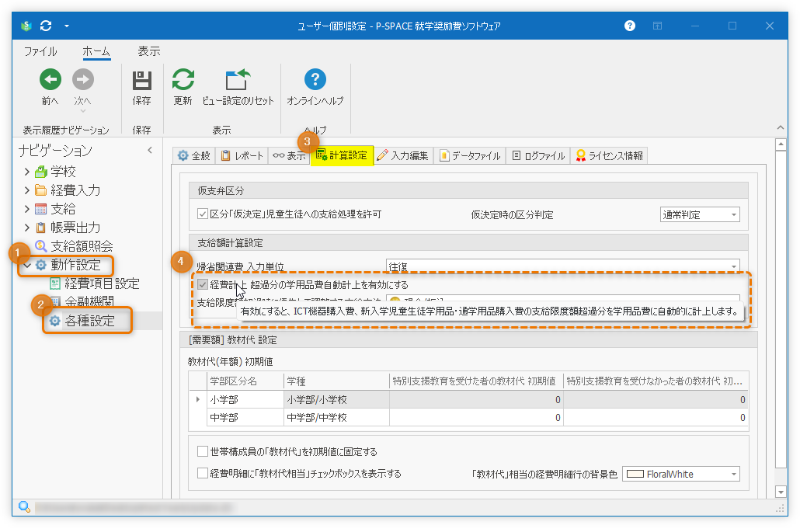Open 帰省関連費 入力単位 dropdown (往復)

point(563,266)
